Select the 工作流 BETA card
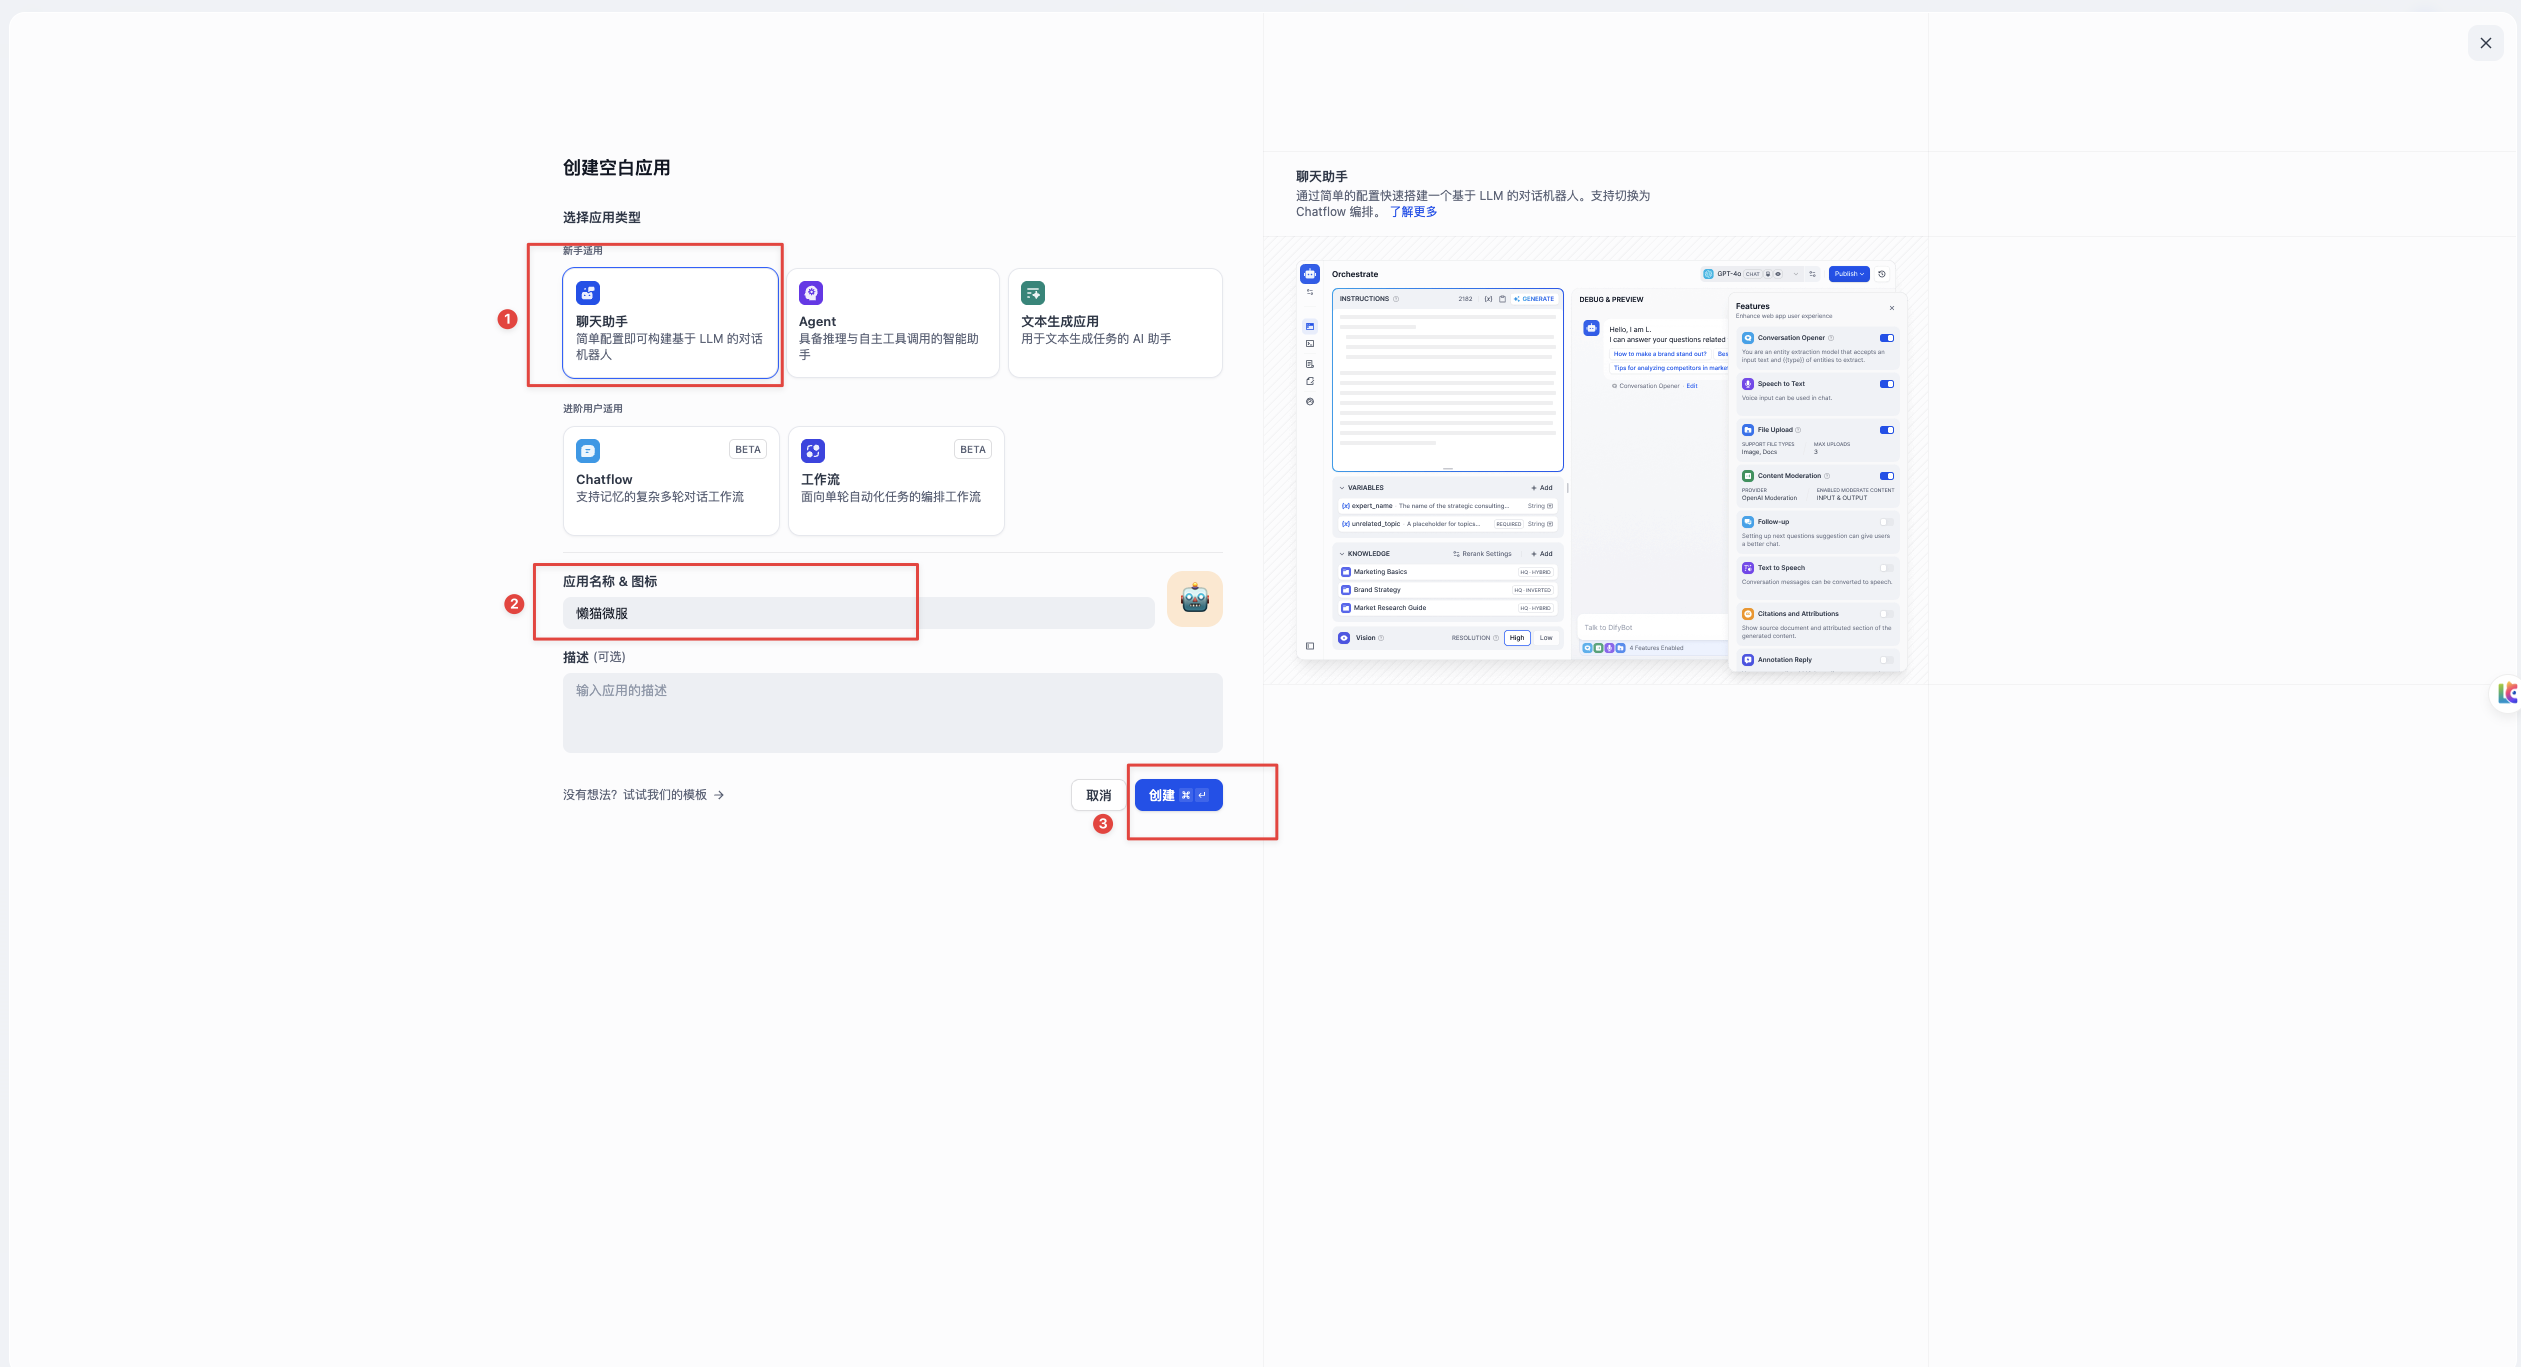2521x1367 pixels. click(896, 481)
